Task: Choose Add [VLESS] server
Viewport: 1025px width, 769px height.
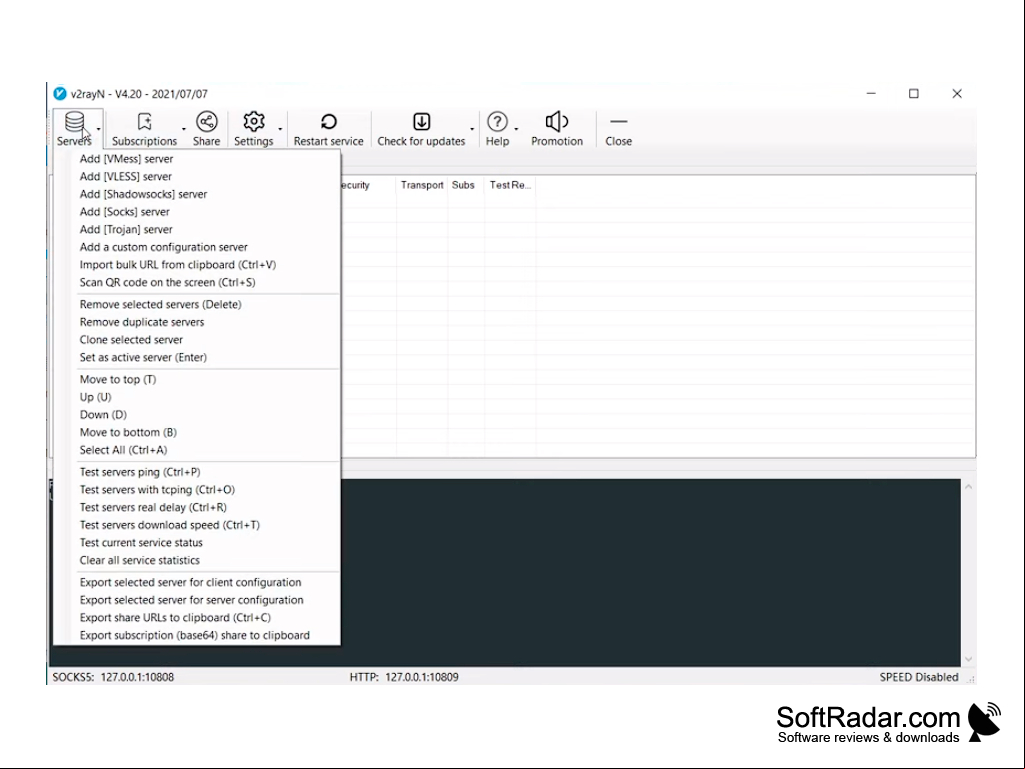Action: 197,177
